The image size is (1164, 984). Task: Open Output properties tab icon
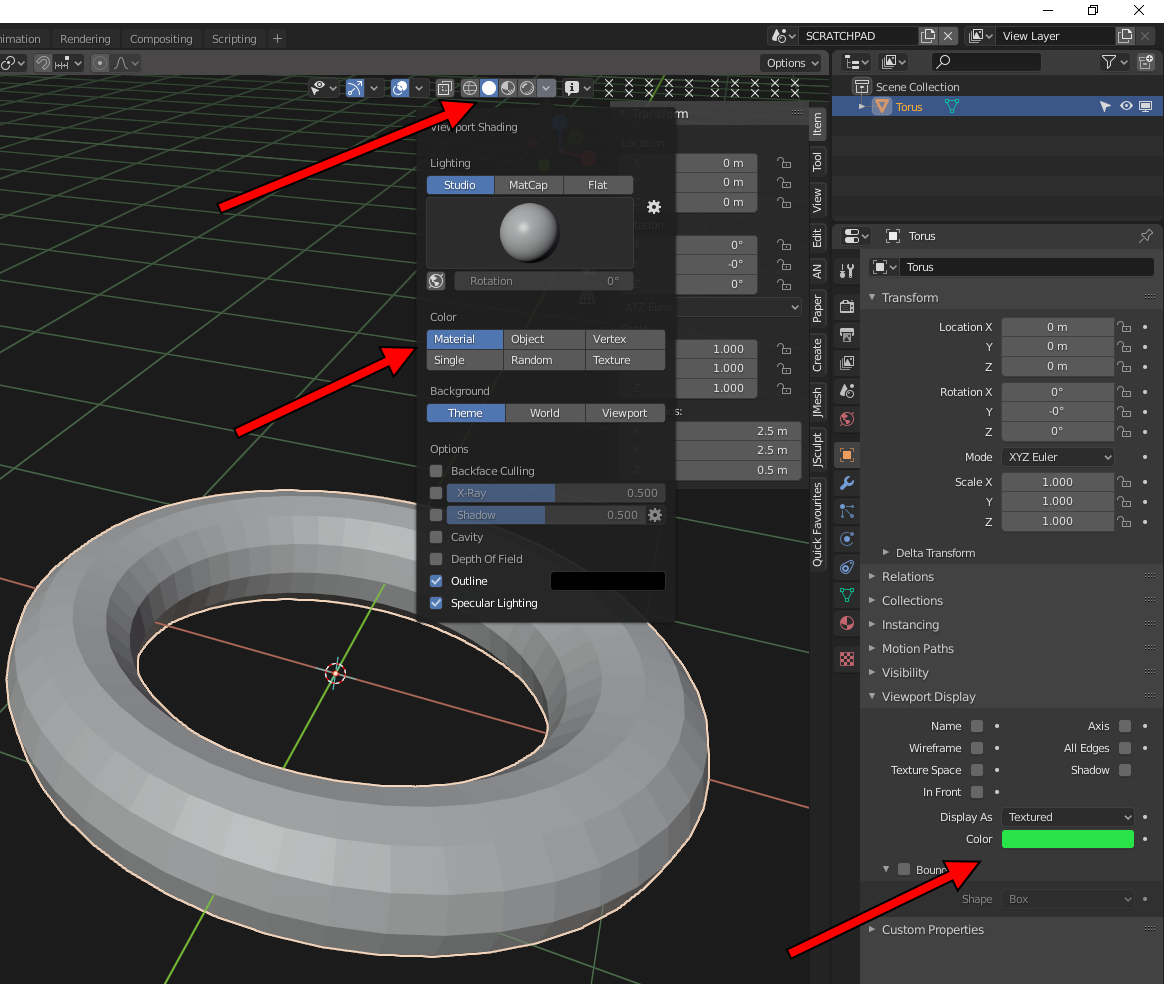click(x=847, y=334)
